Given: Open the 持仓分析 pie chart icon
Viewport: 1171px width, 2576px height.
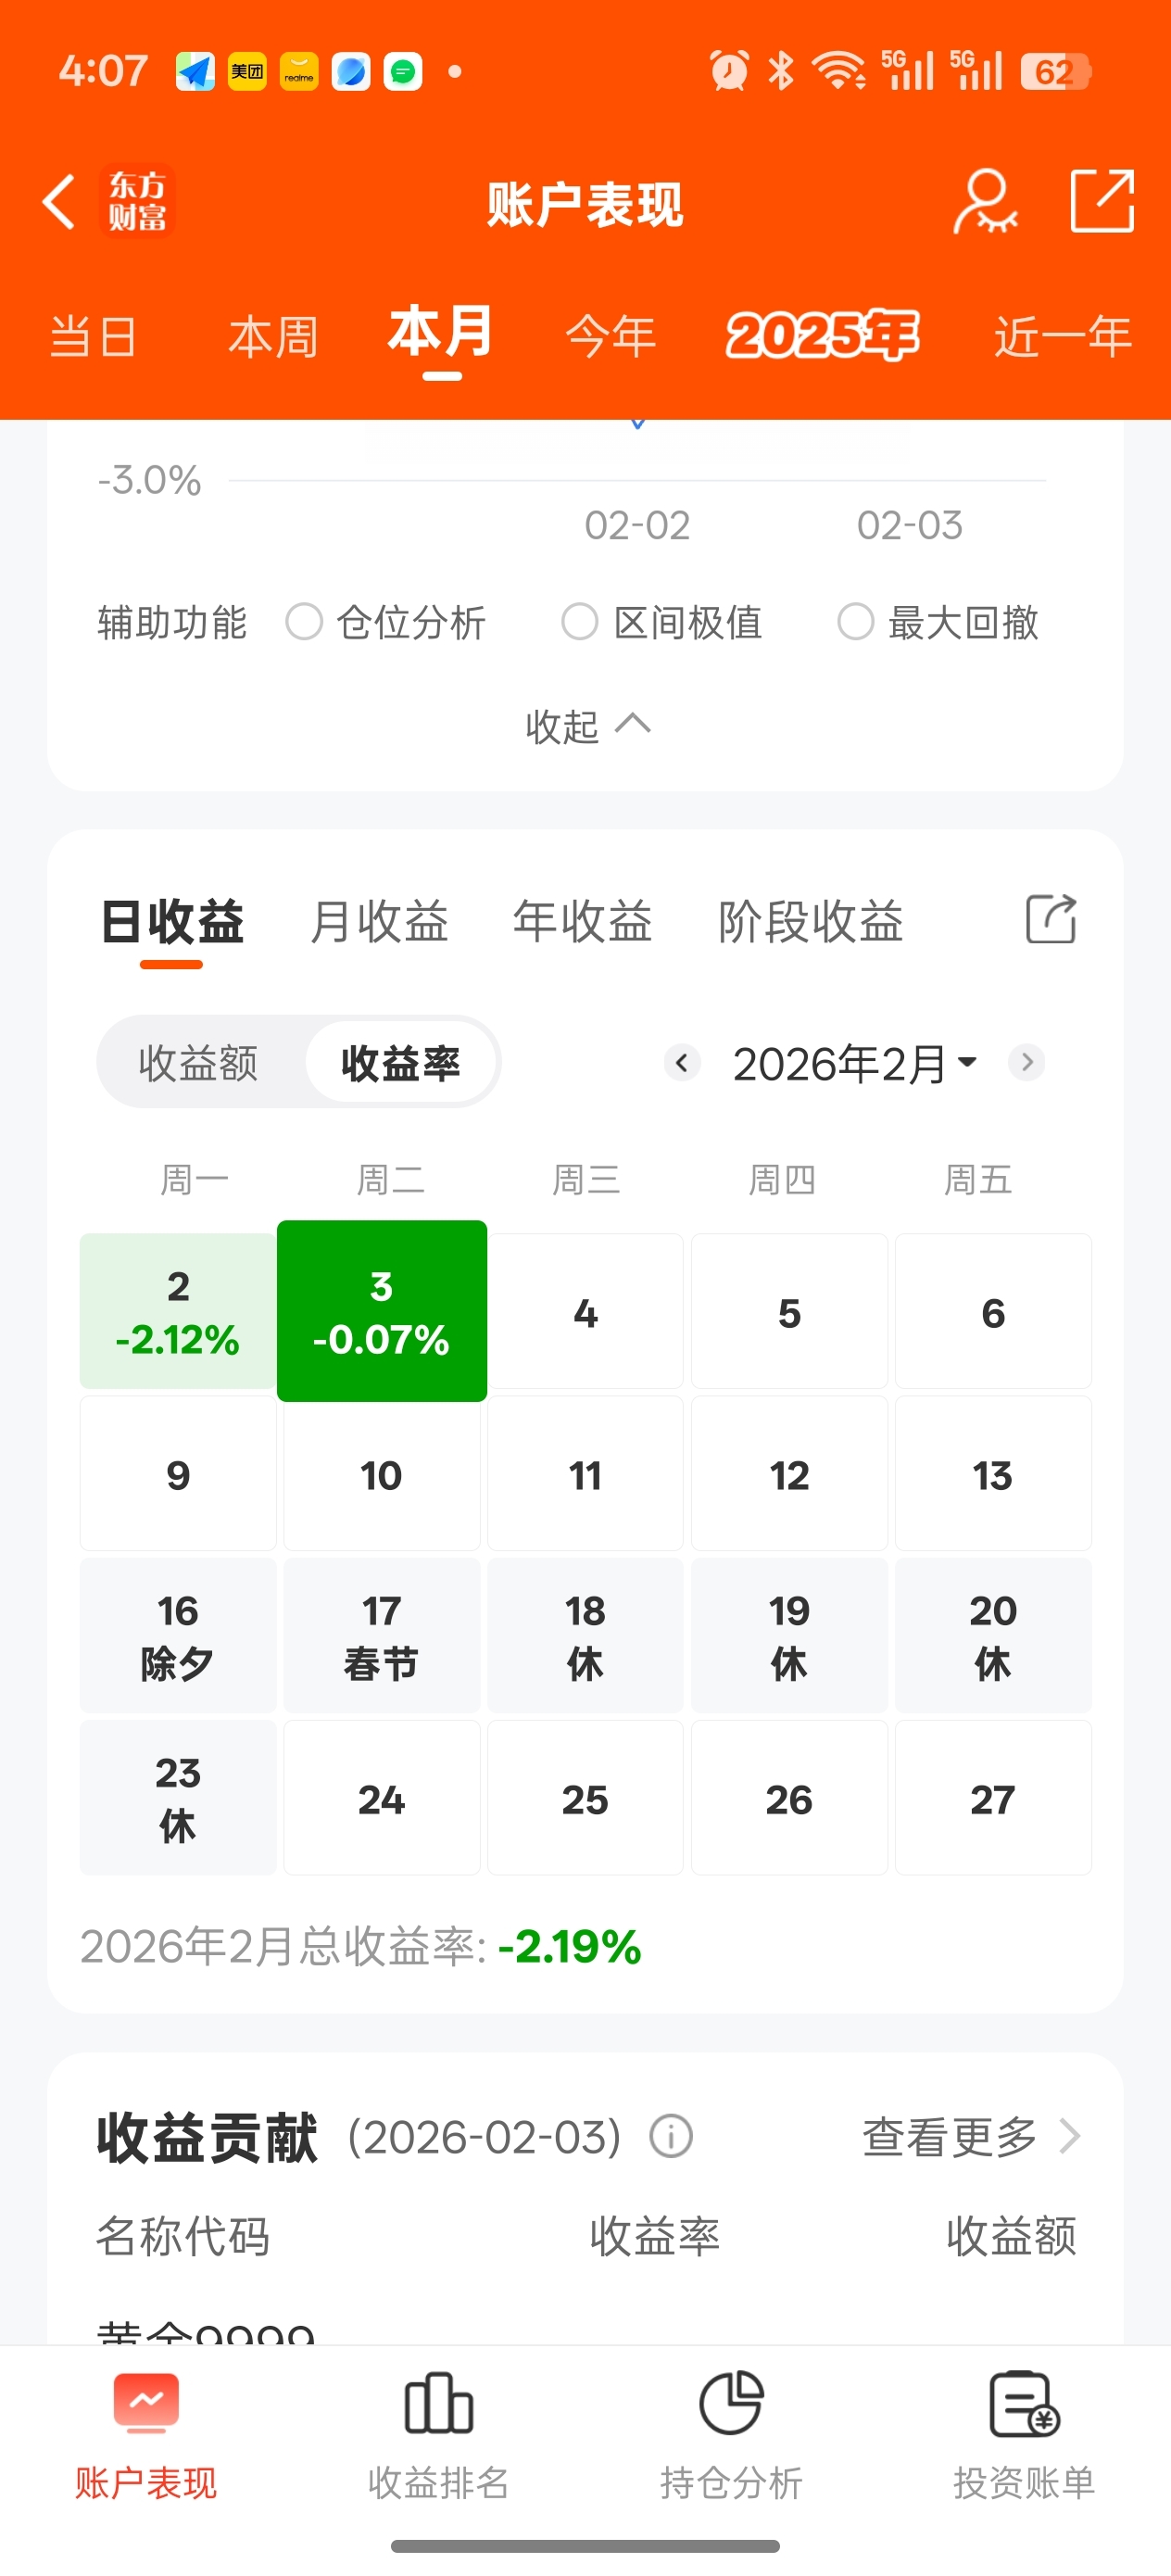Looking at the screenshot, I should point(731,2404).
